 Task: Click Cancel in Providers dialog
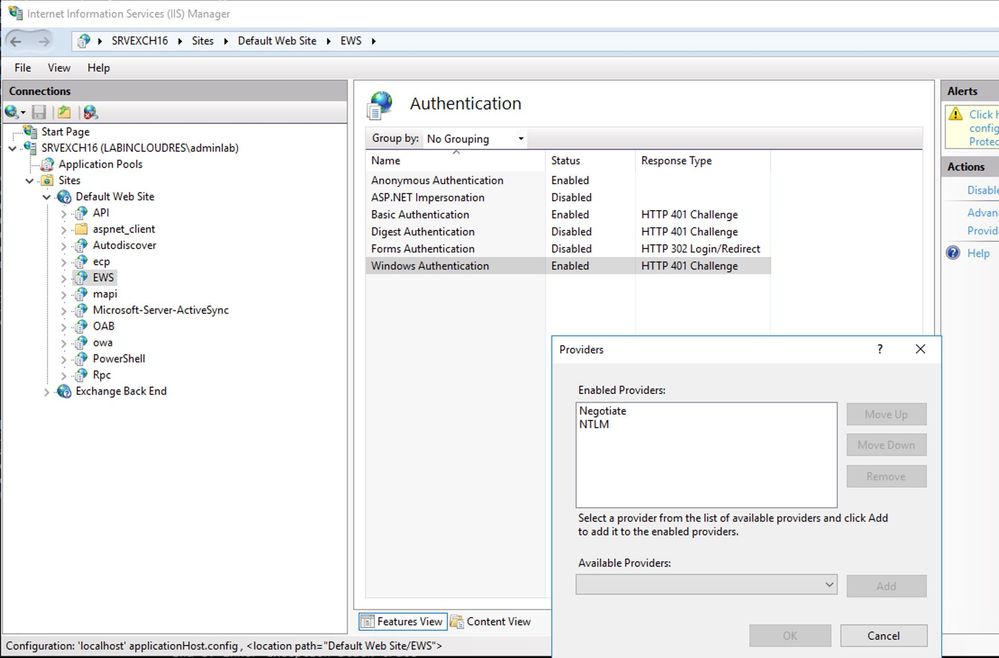884,635
